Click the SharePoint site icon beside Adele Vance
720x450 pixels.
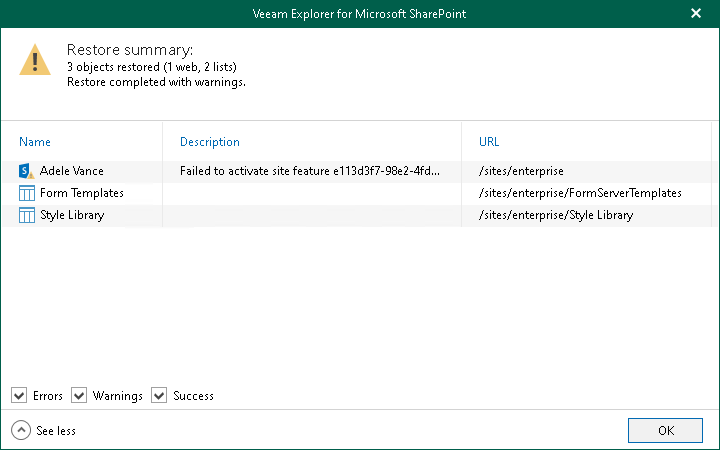(x=27, y=171)
